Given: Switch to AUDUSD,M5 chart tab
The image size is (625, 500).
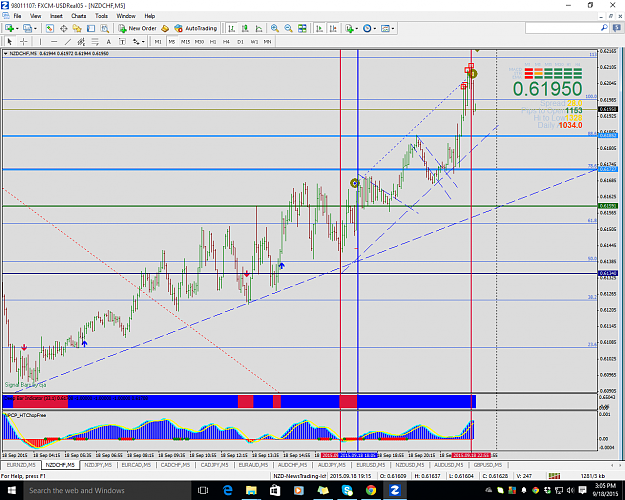Looking at the screenshot, I should coord(448,465).
